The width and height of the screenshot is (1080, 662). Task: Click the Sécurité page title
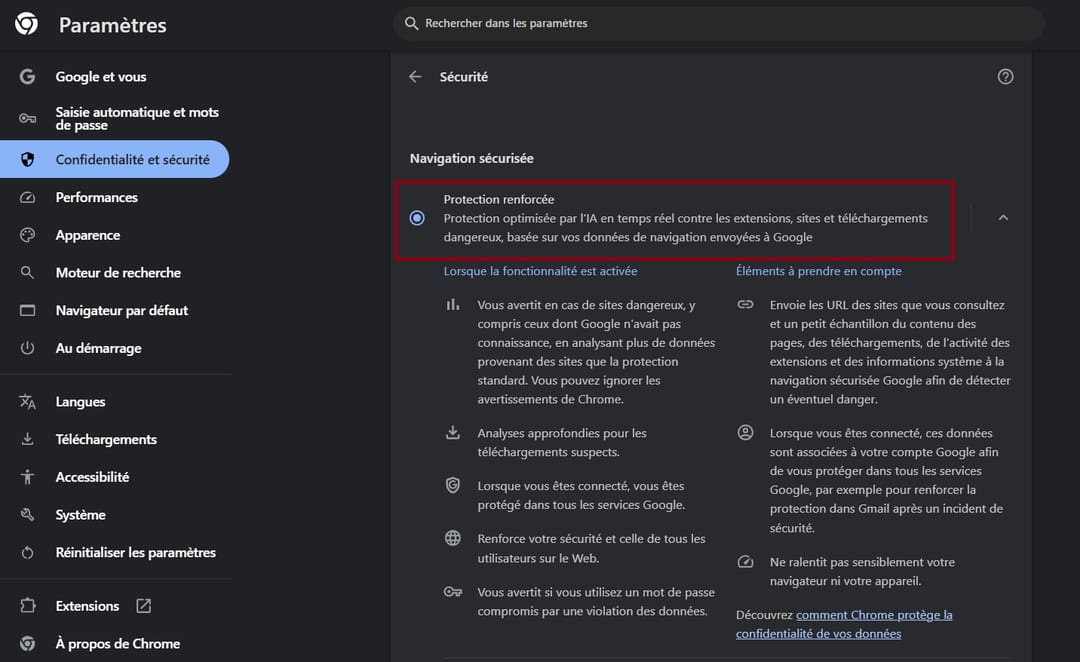(x=464, y=77)
